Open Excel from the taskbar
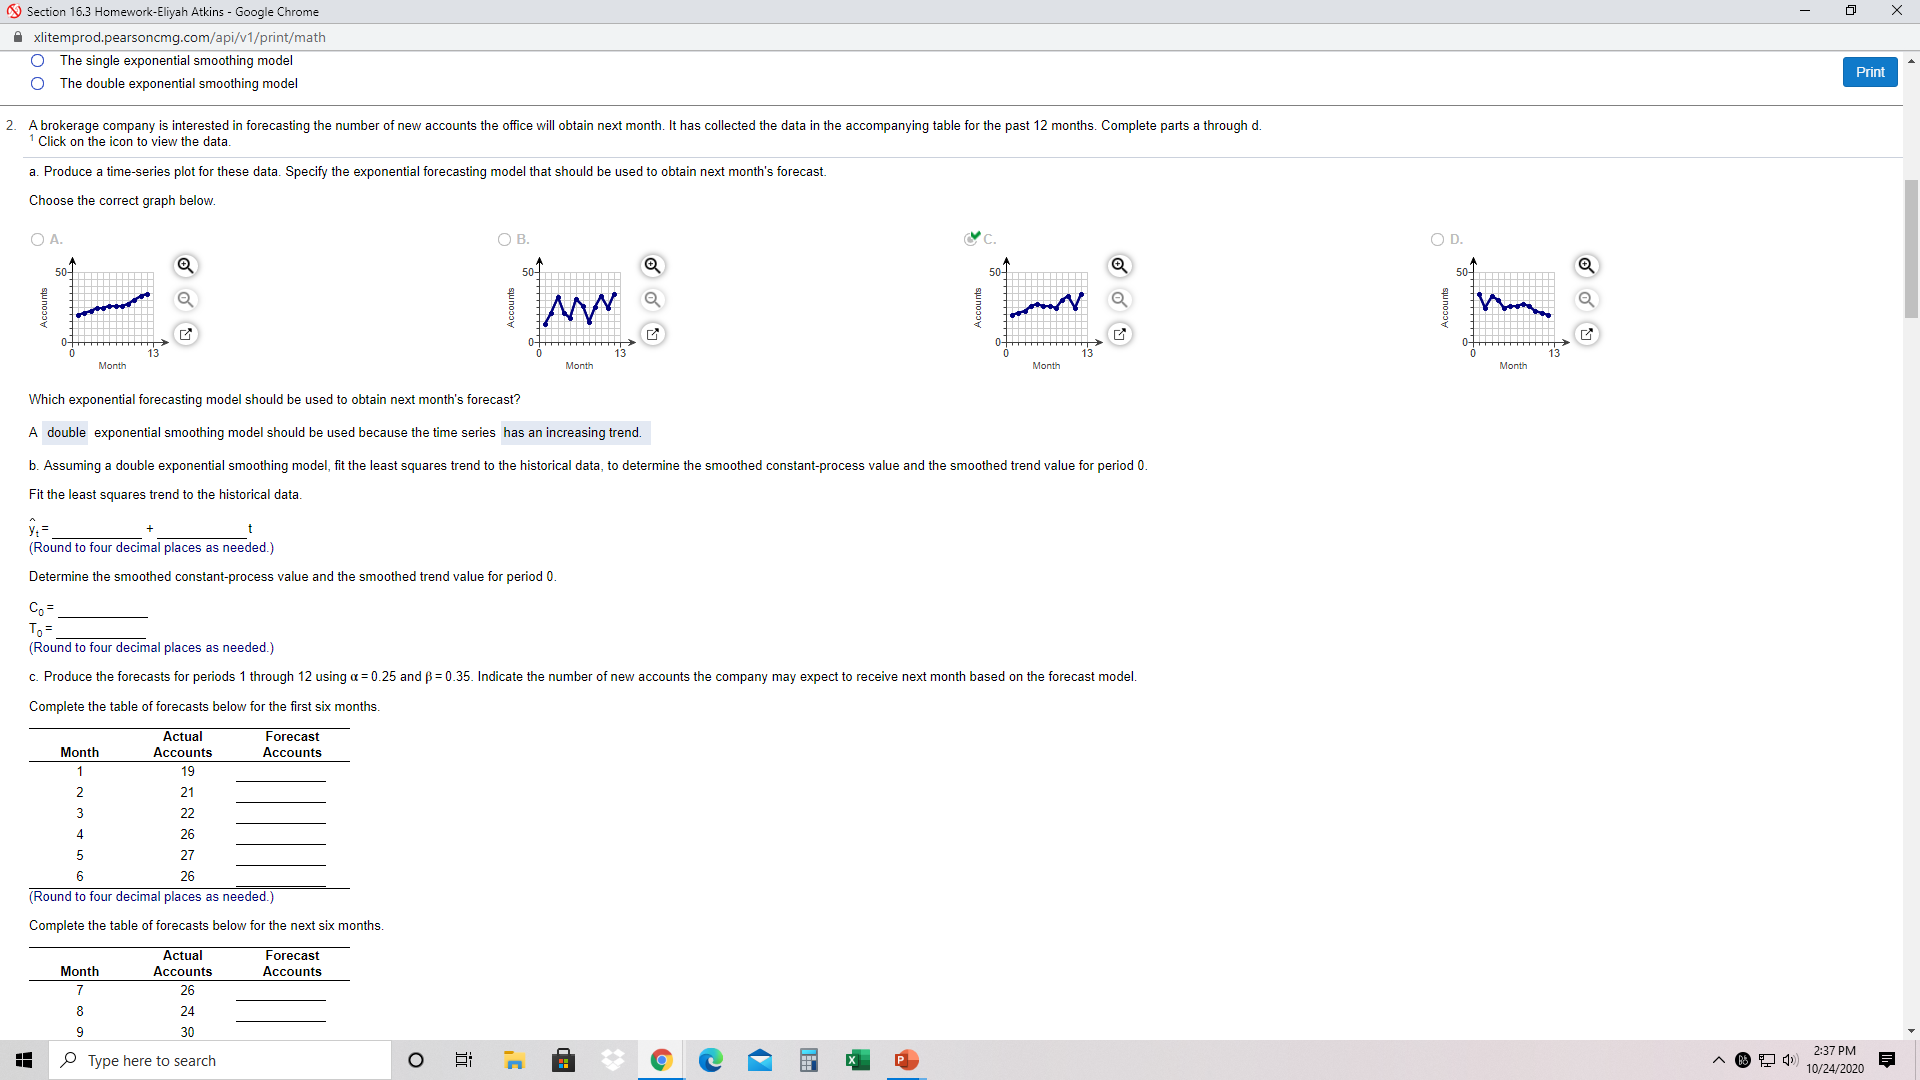The height and width of the screenshot is (1080, 1920). (x=858, y=1060)
